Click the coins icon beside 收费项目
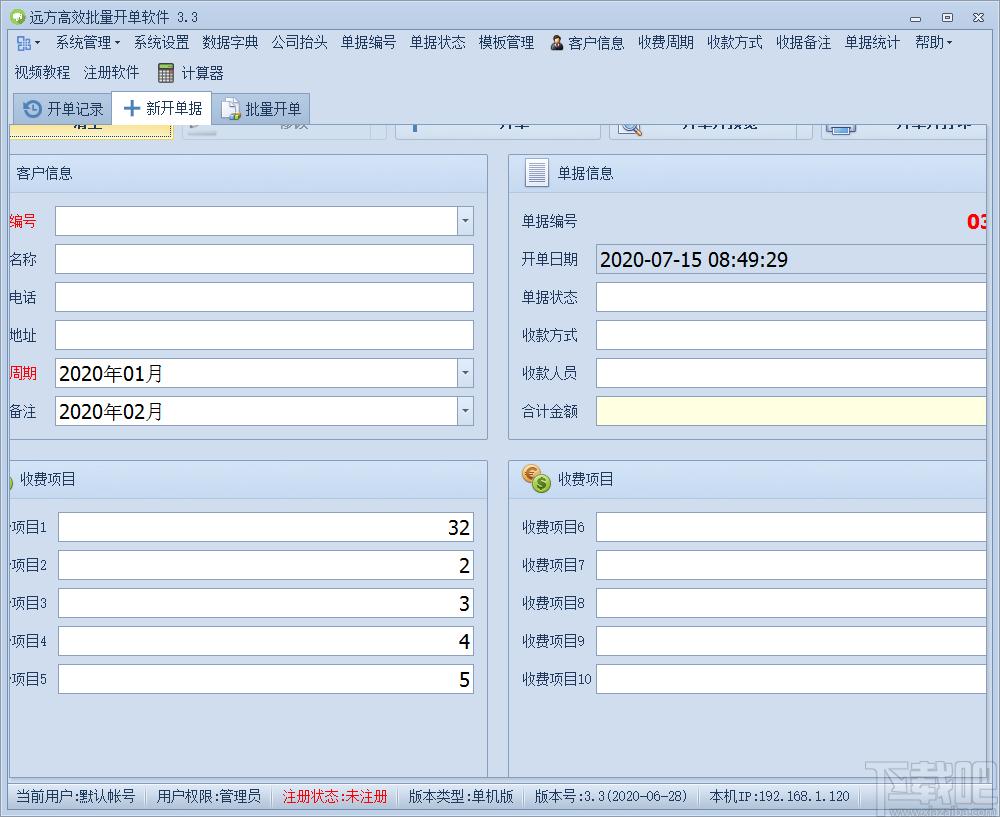This screenshot has height=817, width=1000. pos(536,478)
